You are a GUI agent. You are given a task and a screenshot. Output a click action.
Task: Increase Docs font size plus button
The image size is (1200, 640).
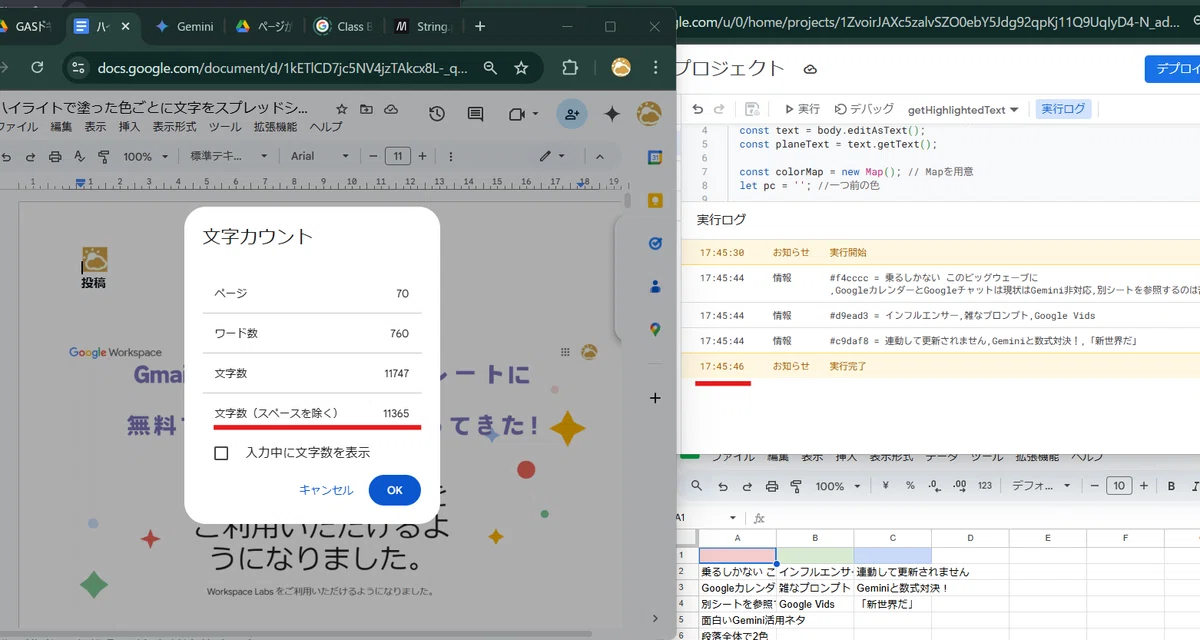423,156
